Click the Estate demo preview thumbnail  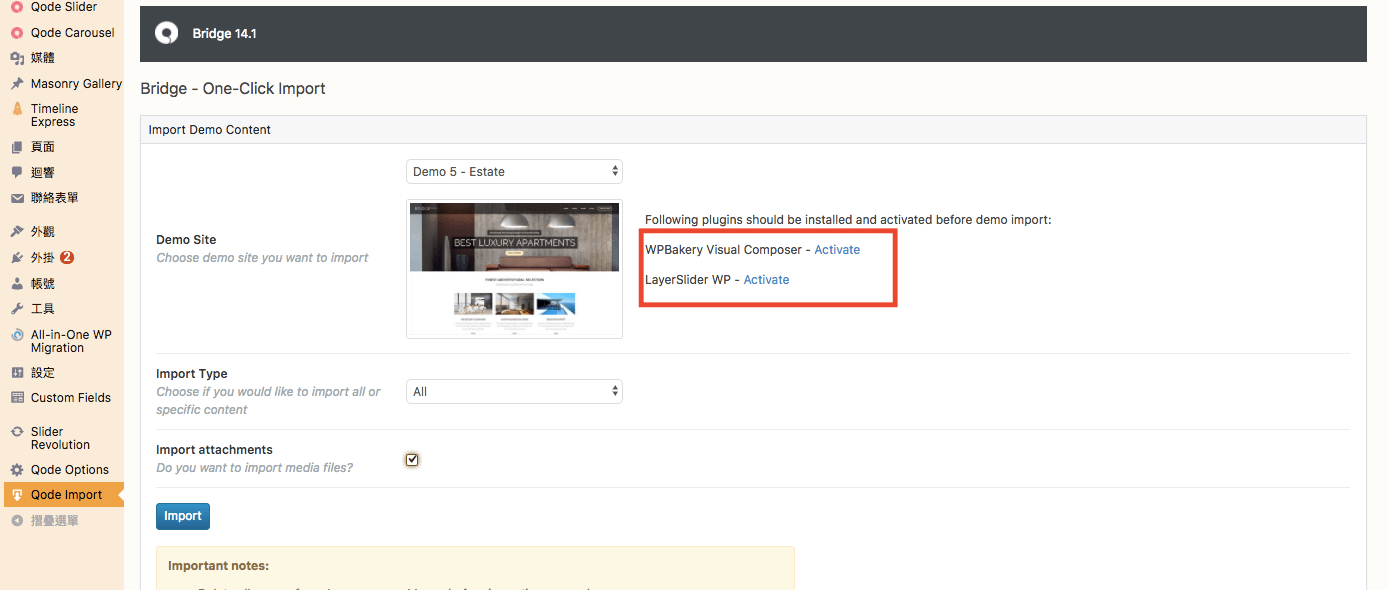514,269
